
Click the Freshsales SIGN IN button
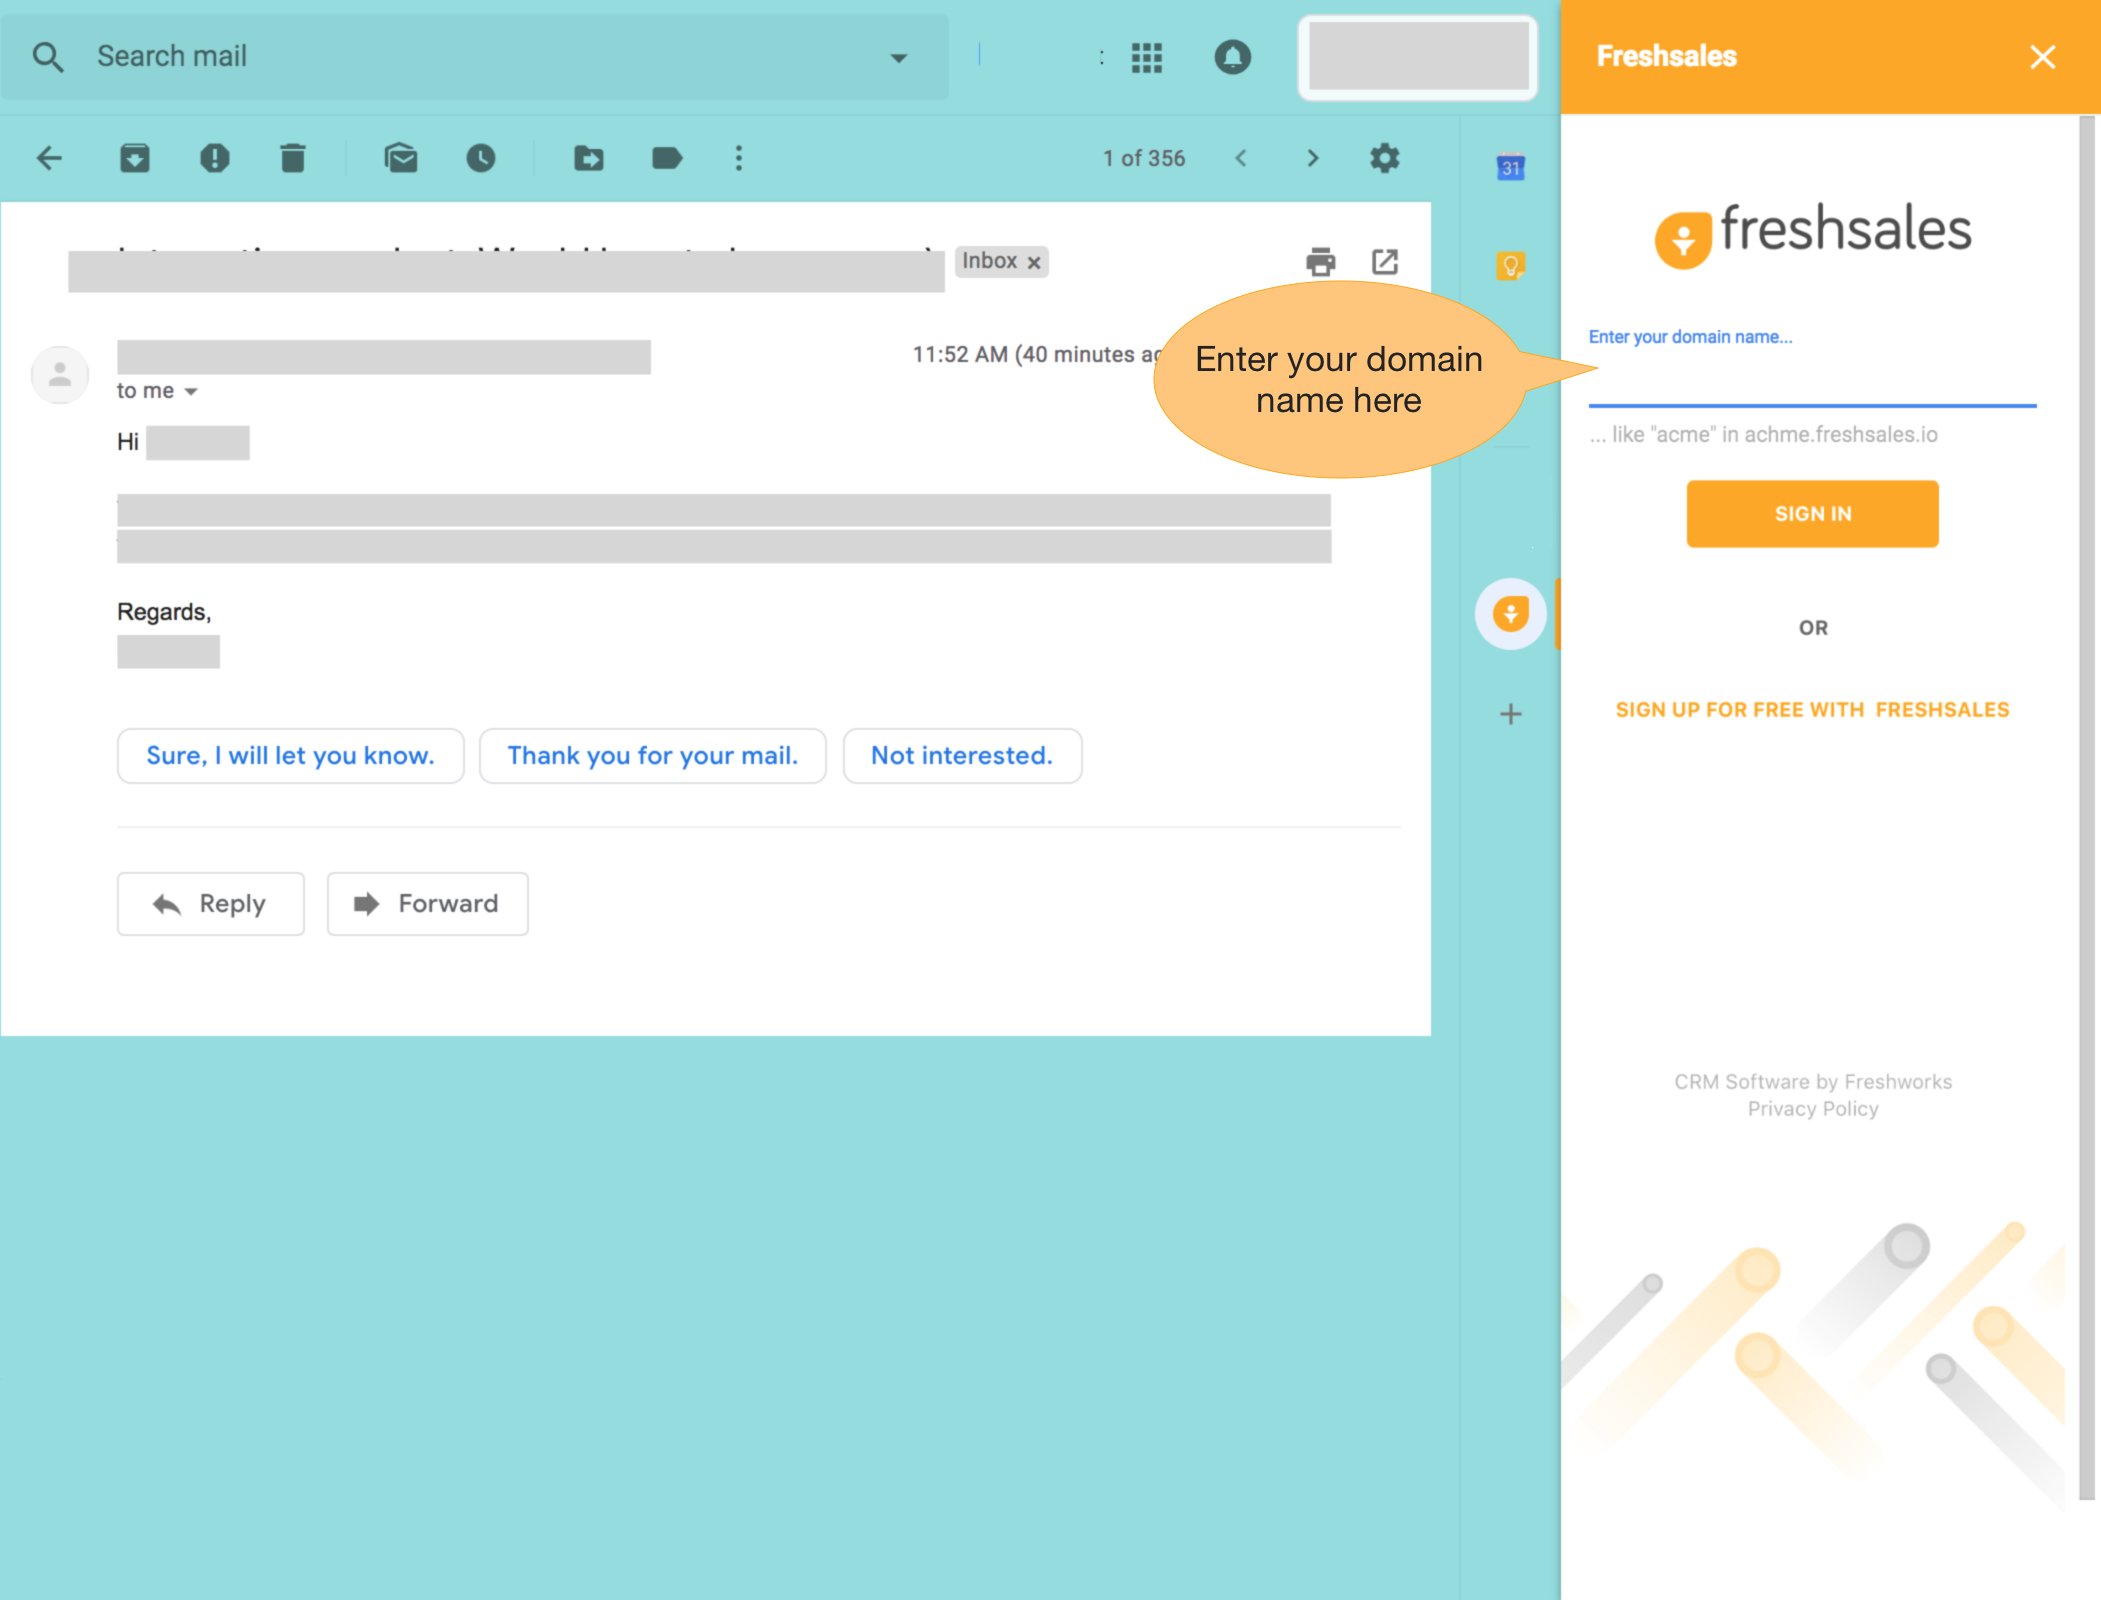point(1812,514)
